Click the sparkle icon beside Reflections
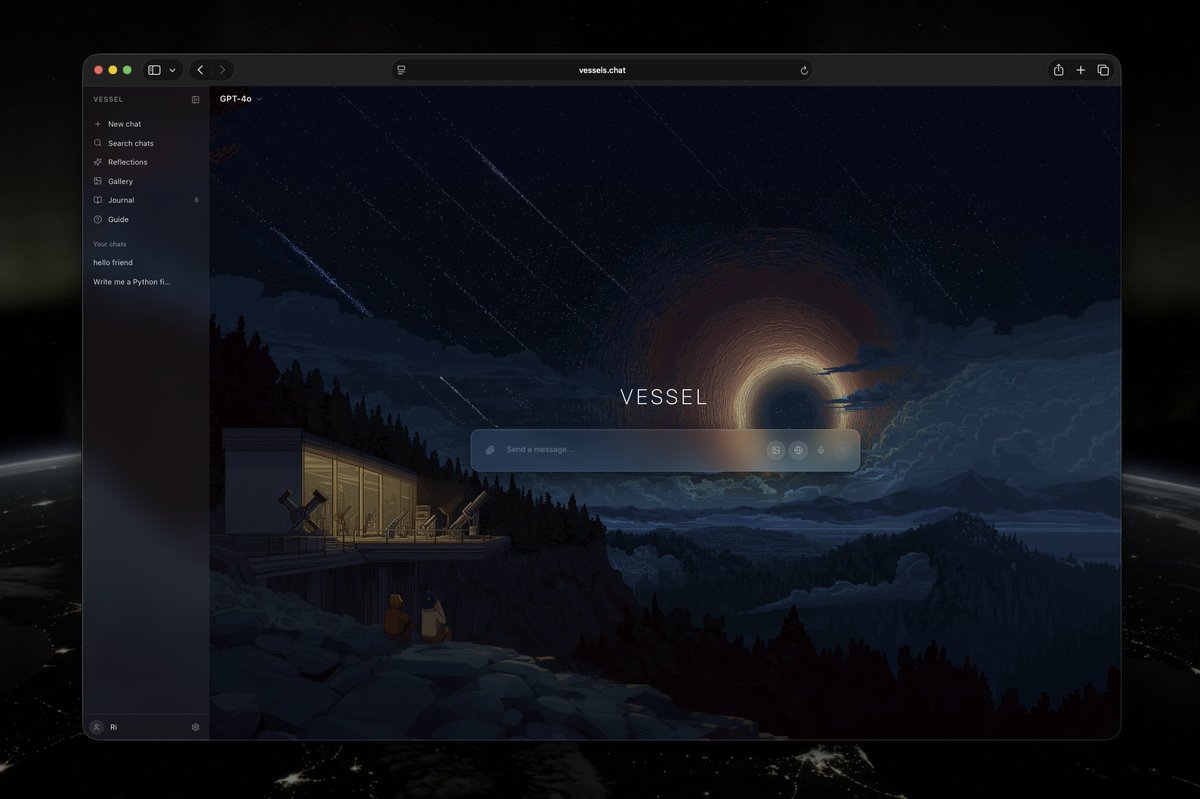This screenshot has width=1200, height=799. 97,162
